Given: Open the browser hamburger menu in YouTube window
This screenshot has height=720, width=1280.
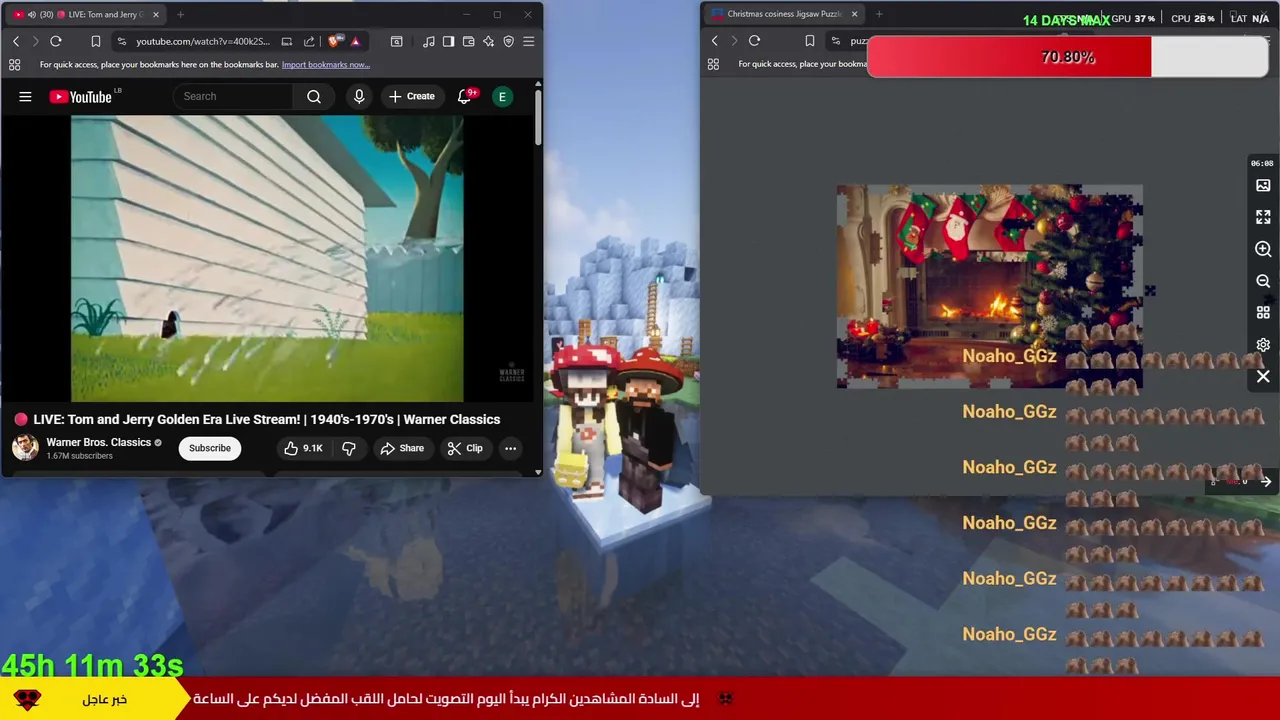Looking at the screenshot, I should (529, 41).
